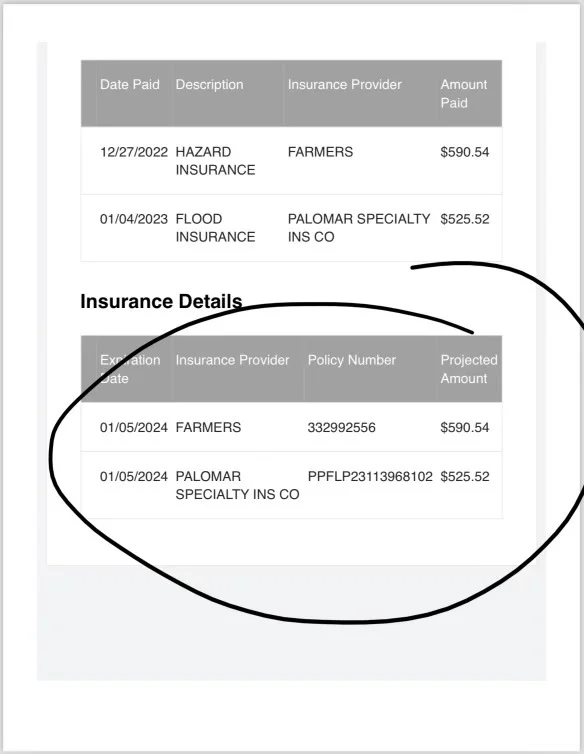584x754 pixels.
Task: Click the $525.52 projected amount
Action: [x=465, y=477]
